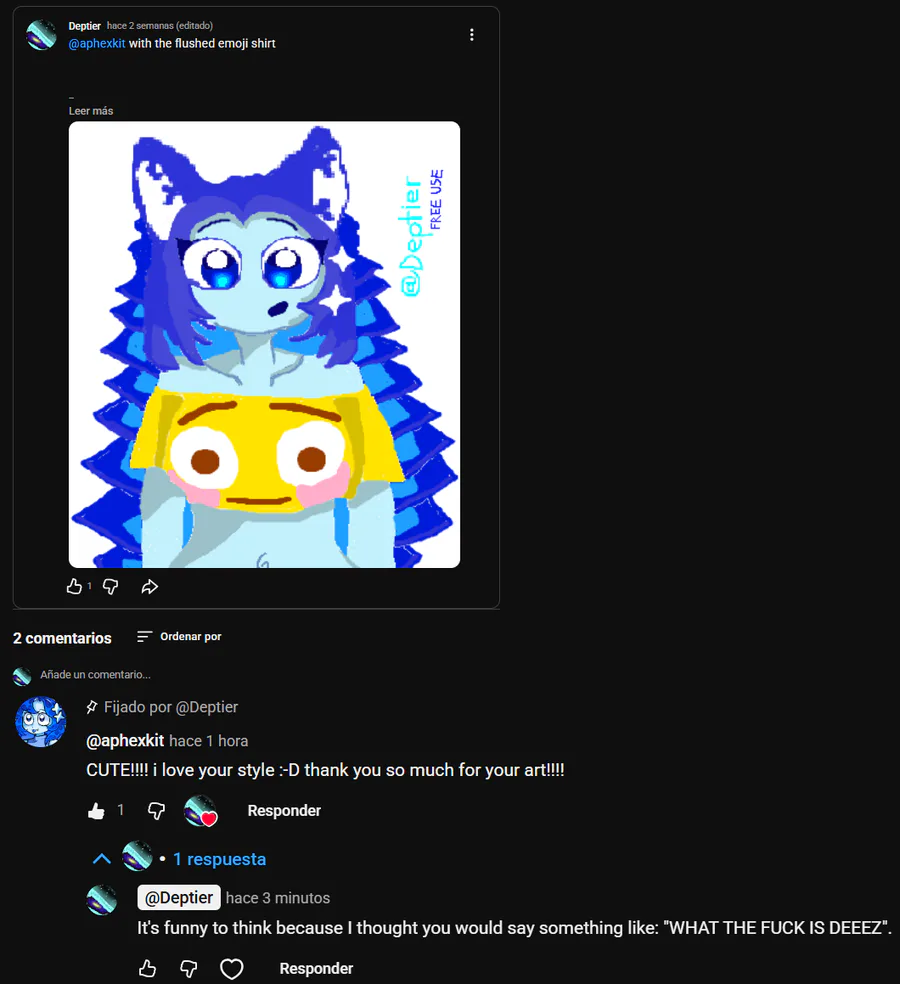The width and height of the screenshot is (900, 984).
Task: Open the three-dot post options menu
Action: pyautogui.click(x=471, y=35)
